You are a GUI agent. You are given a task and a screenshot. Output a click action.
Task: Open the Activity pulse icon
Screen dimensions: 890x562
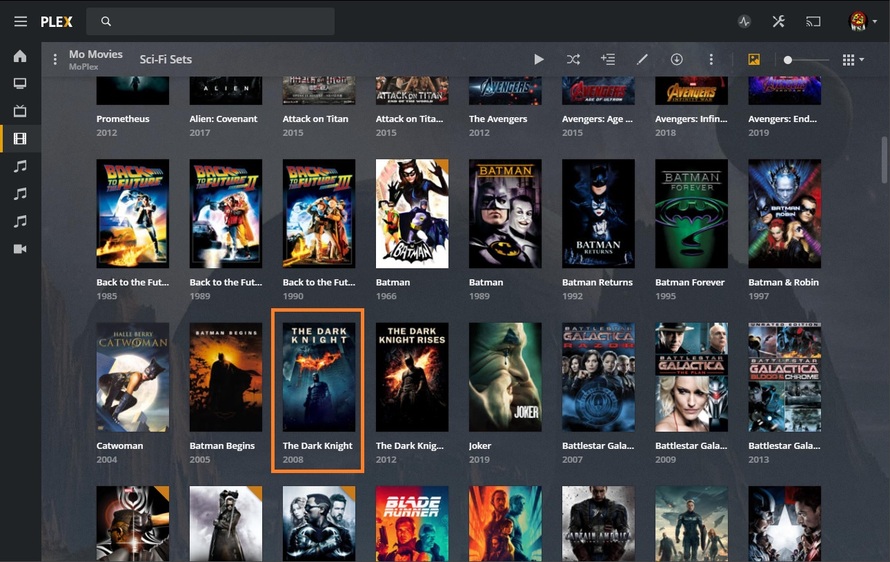(744, 22)
